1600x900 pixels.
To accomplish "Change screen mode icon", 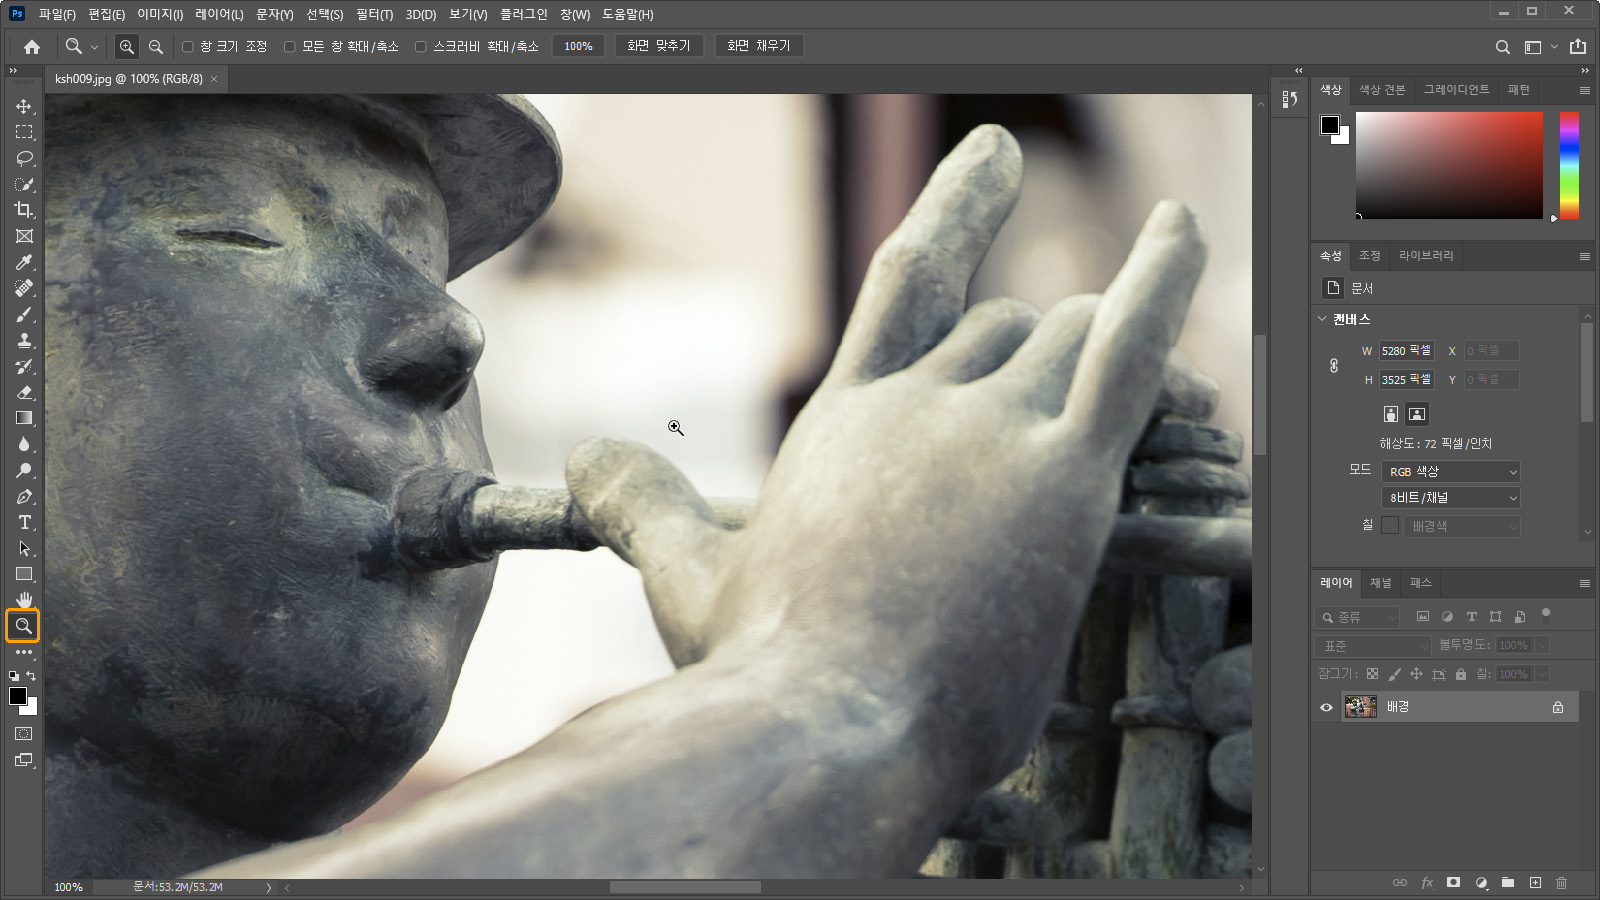I will (x=24, y=760).
